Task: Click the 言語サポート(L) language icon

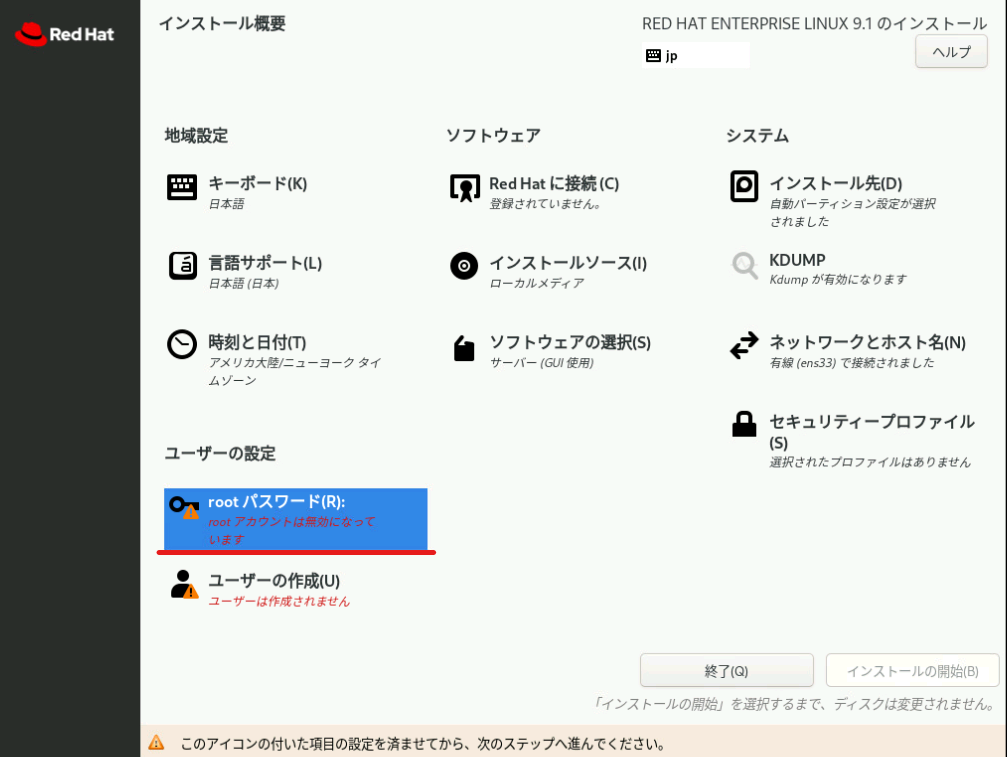Action: point(182,266)
